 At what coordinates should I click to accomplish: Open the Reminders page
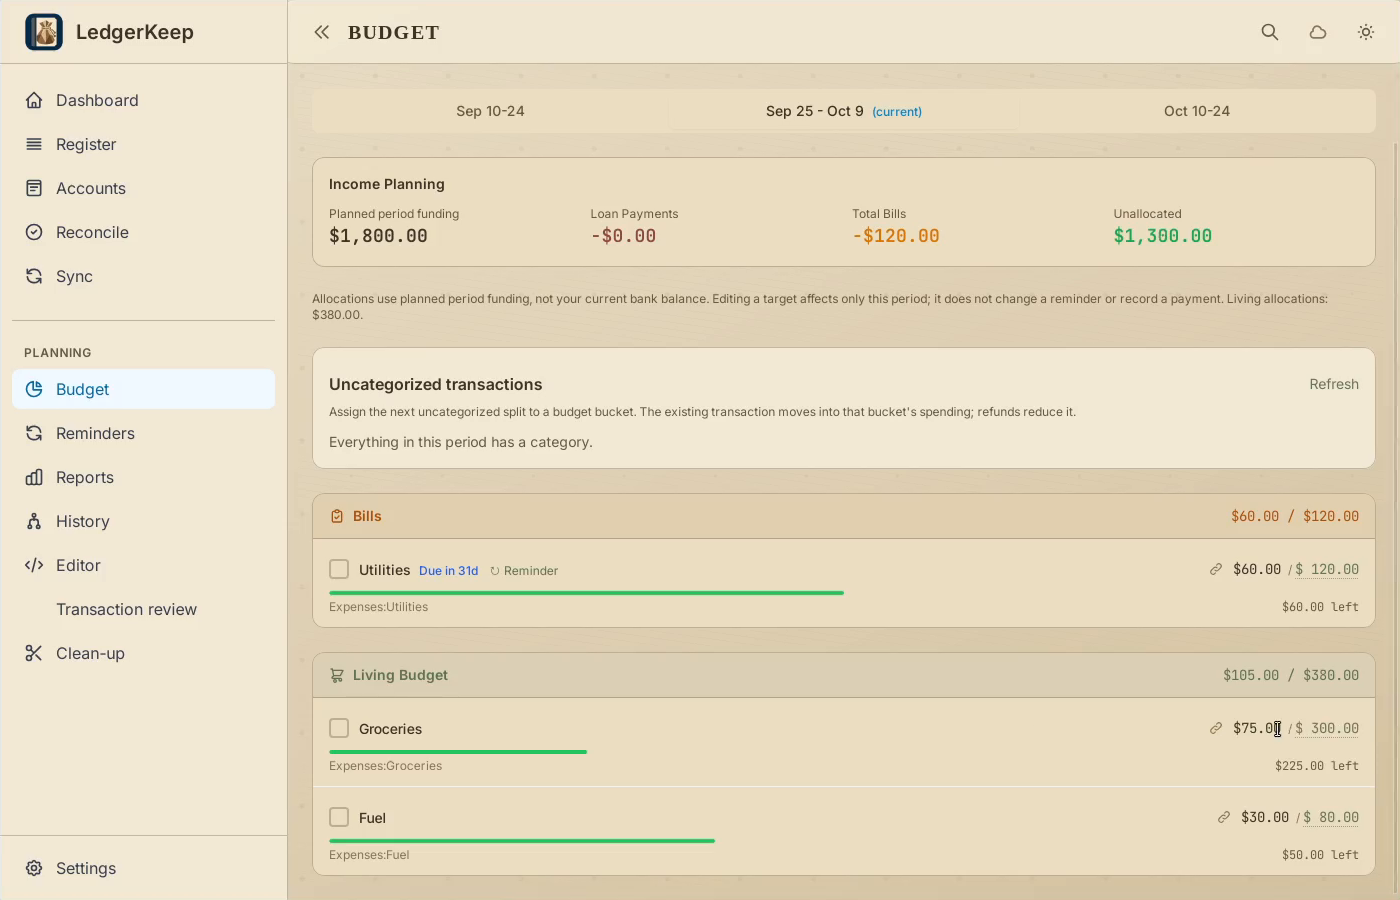[x=143, y=433]
